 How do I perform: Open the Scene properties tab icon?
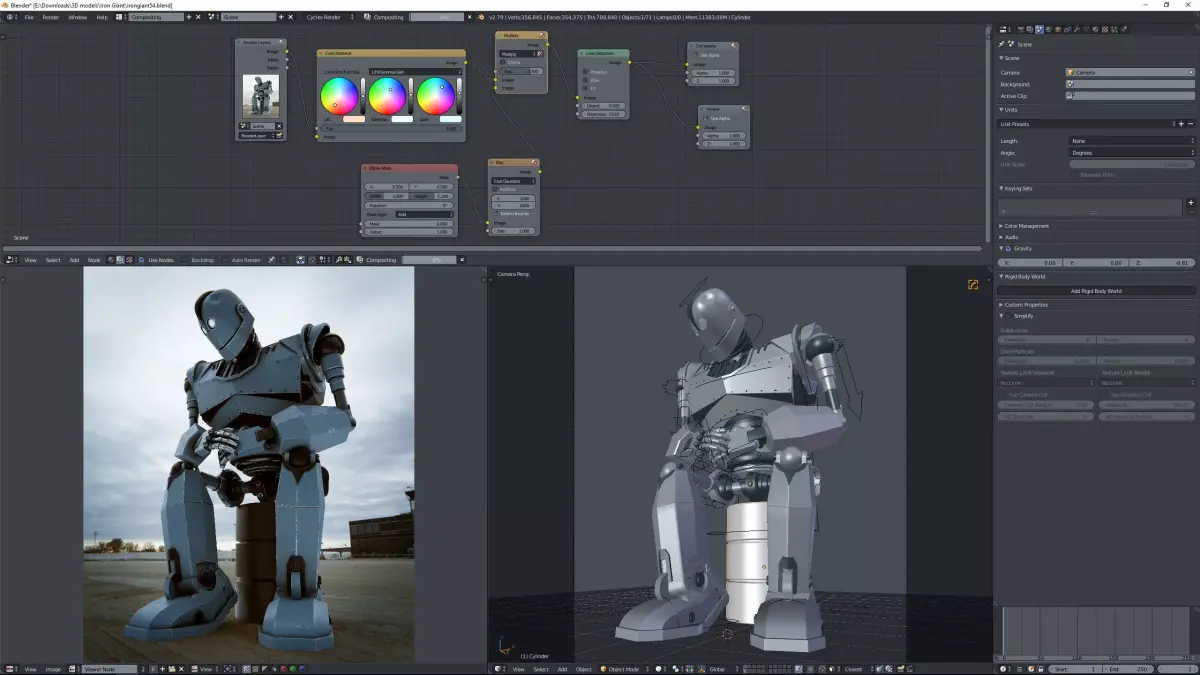tap(1039, 30)
